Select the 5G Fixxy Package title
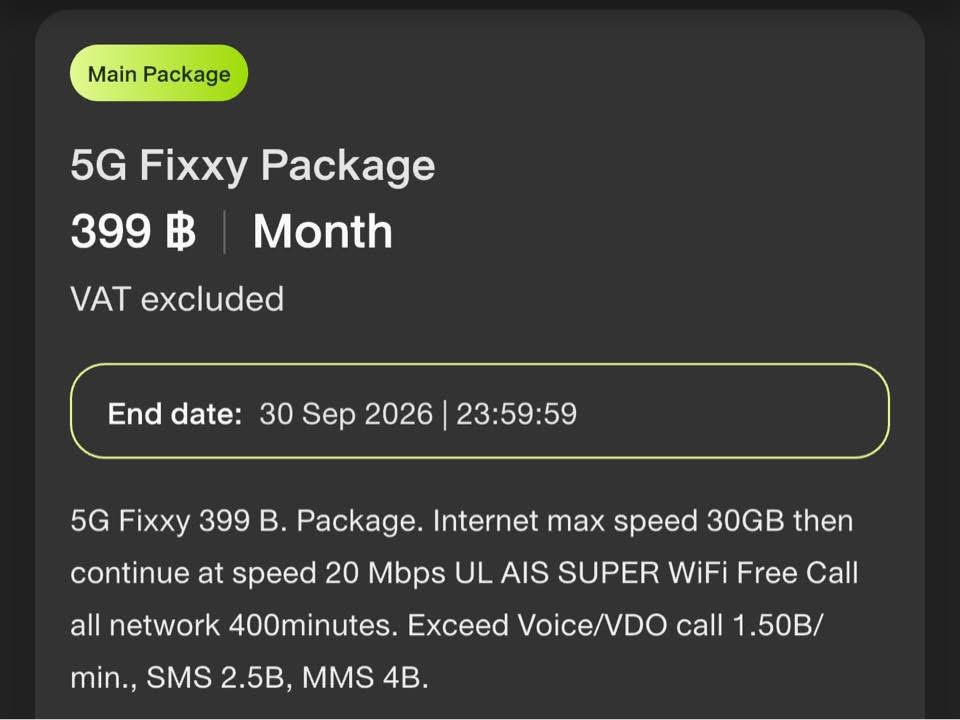The width and height of the screenshot is (960, 720). (253, 165)
